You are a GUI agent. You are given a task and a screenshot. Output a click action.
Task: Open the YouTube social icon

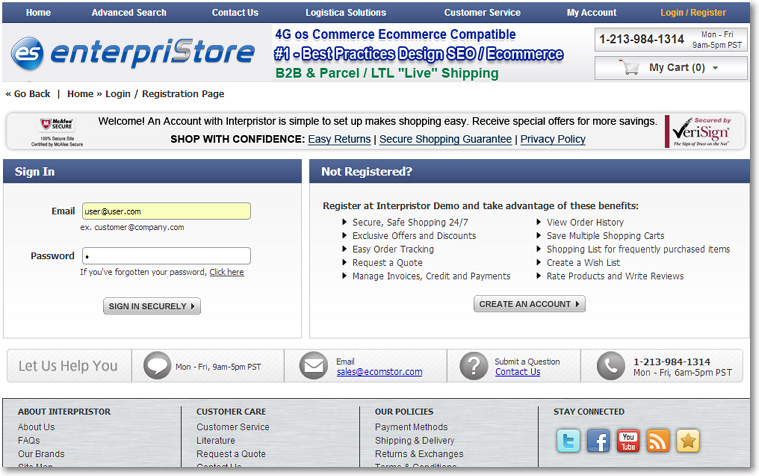tap(628, 441)
